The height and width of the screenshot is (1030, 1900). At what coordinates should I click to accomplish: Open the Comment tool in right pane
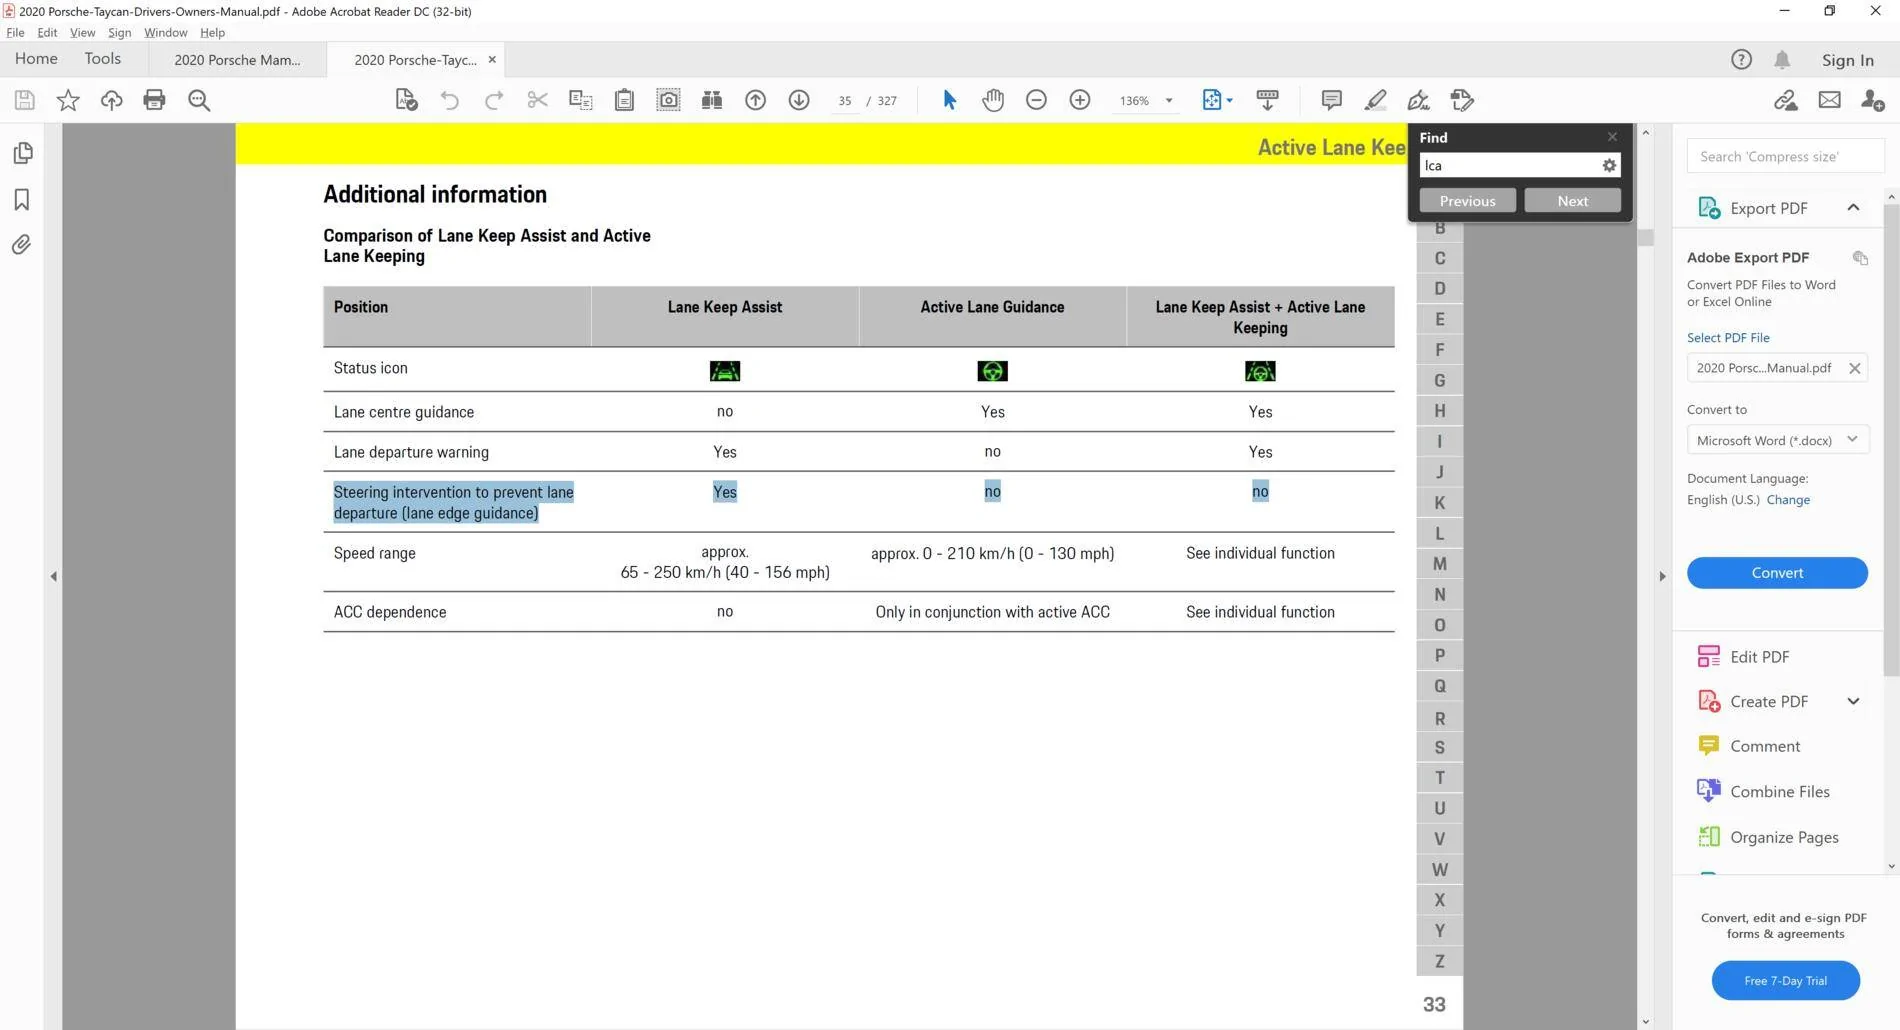tap(1764, 746)
